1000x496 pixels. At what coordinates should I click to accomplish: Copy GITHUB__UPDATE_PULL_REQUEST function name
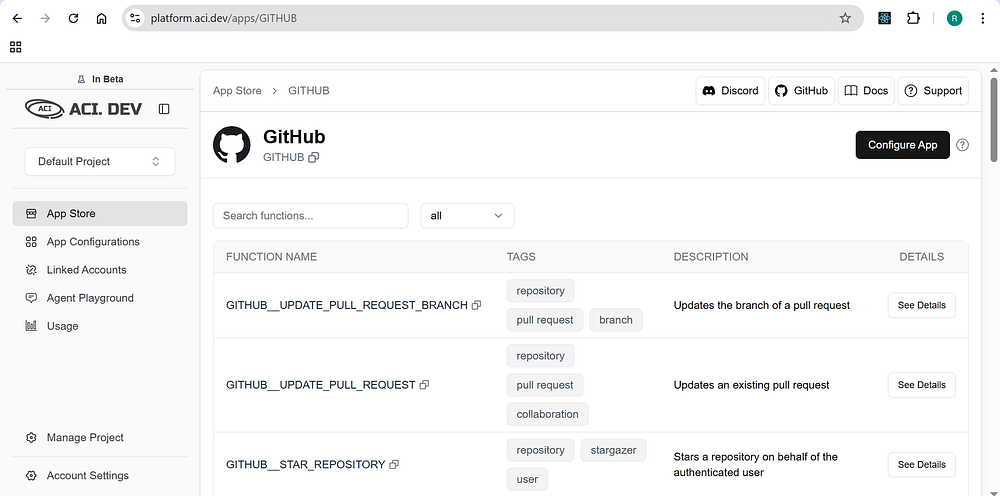[424, 385]
